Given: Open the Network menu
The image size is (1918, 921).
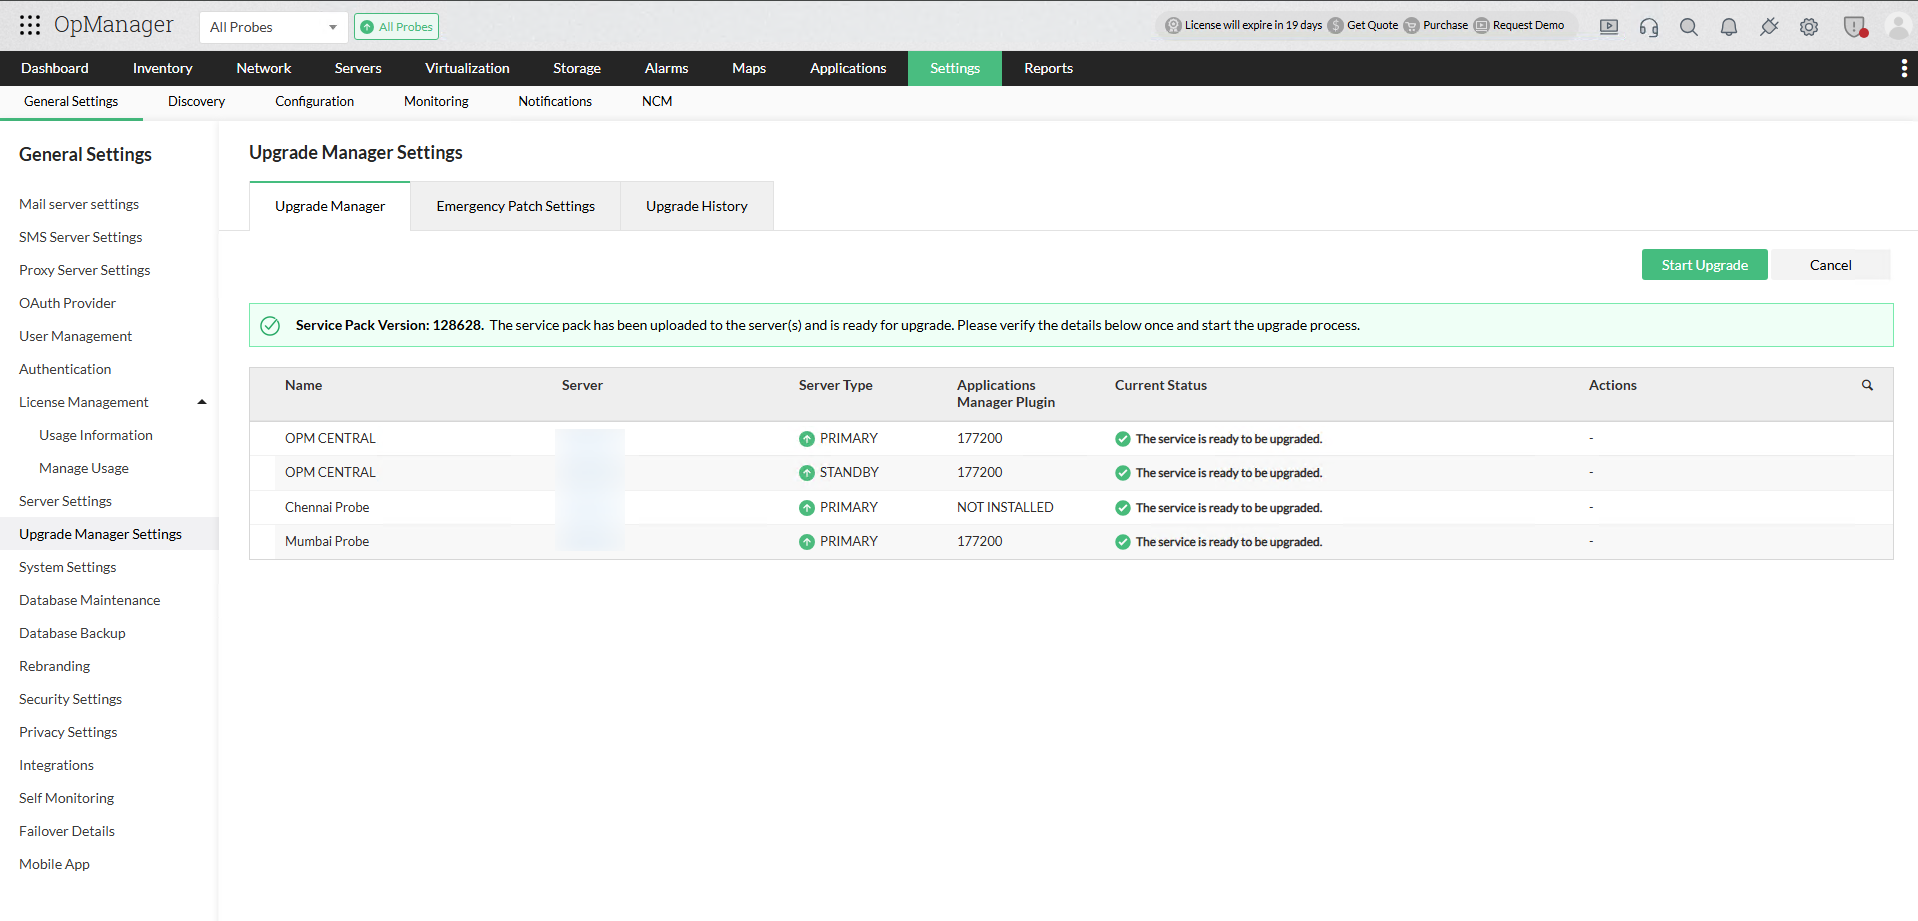Looking at the screenshot, I should (264, 68).
